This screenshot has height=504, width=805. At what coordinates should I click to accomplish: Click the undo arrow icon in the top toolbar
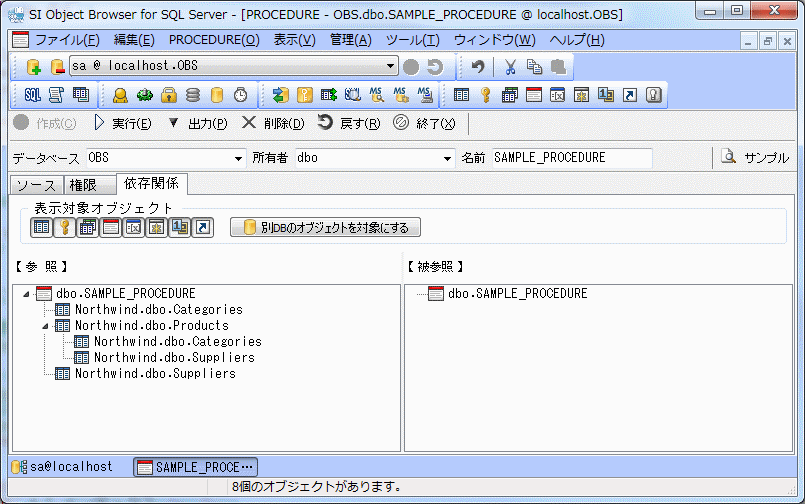(478, 67)
